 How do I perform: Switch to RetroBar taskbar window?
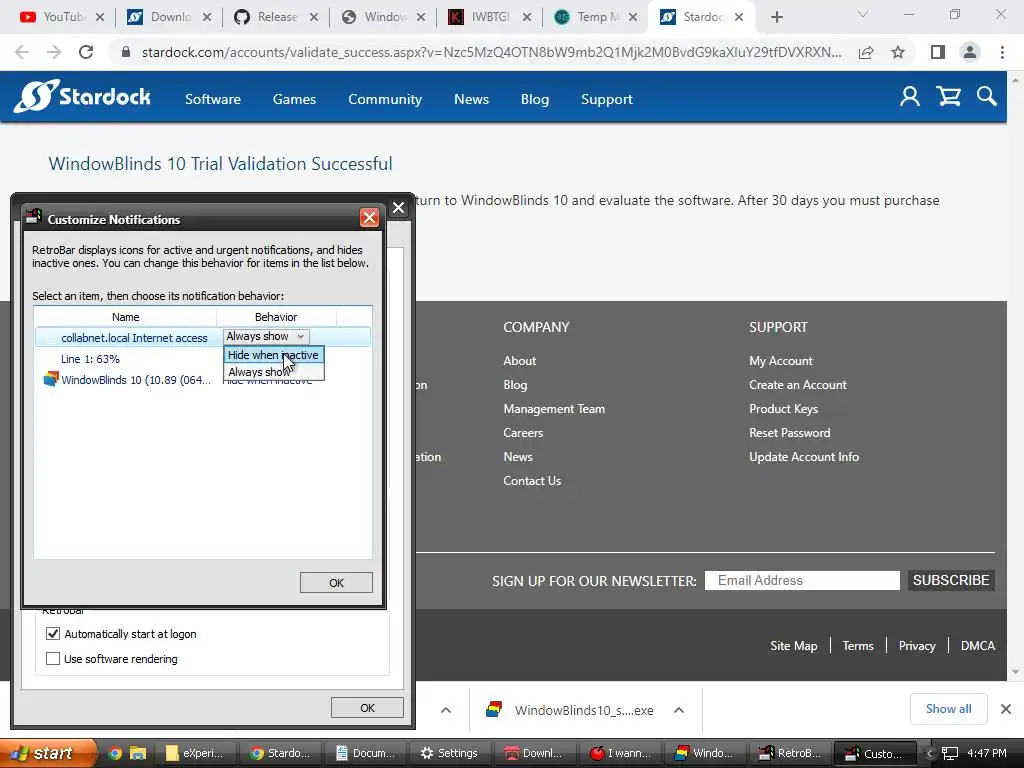click(x=791, y=753)
